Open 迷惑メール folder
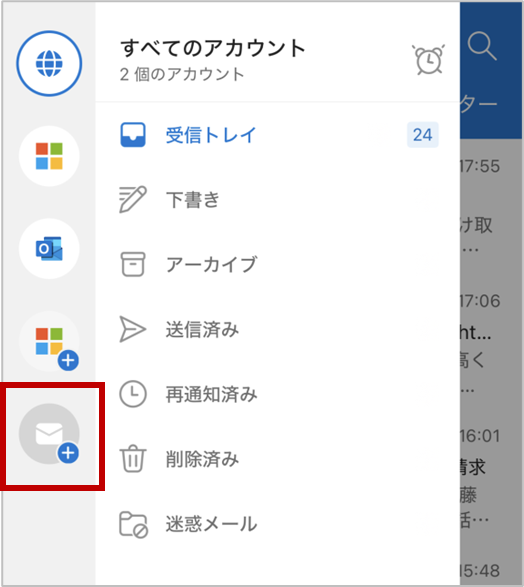The image size is (524, 587). pos(278,524)
